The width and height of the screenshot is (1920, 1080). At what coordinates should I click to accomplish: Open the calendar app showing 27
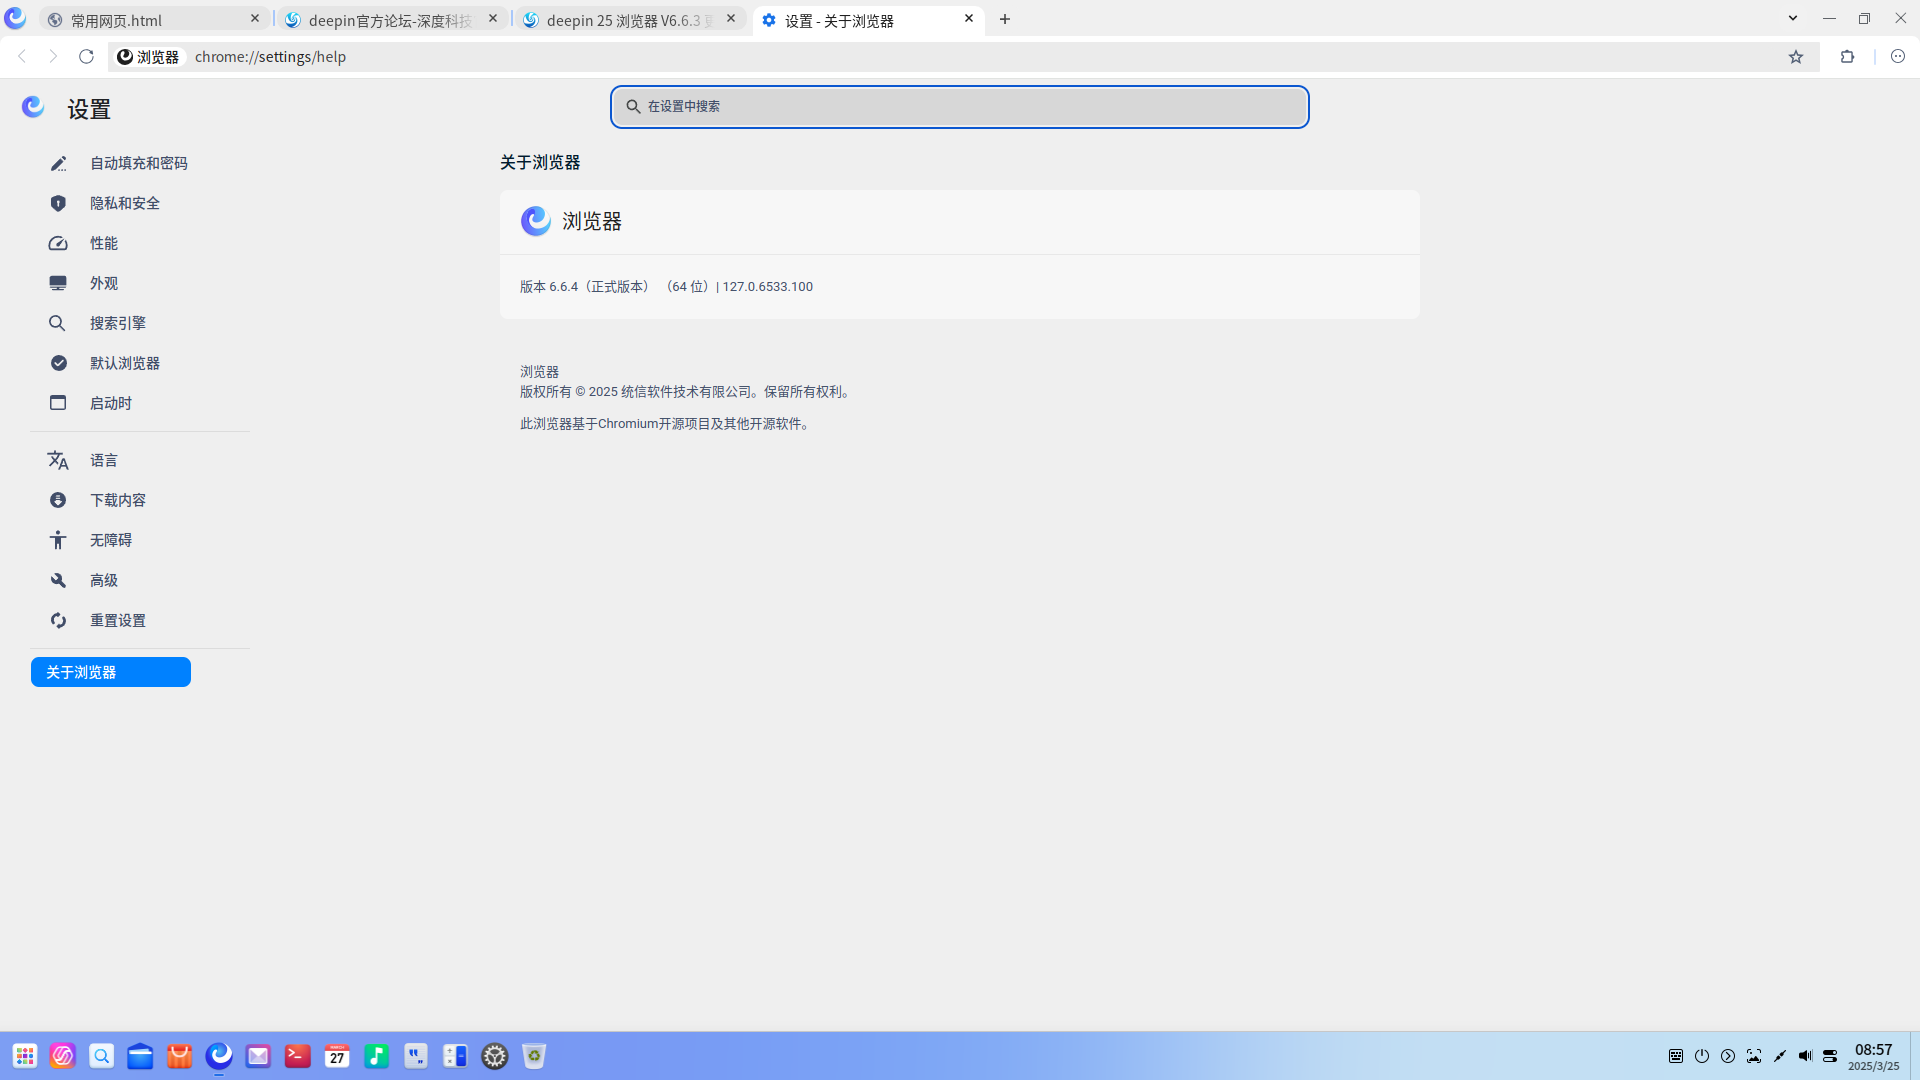coord(337,1056)
